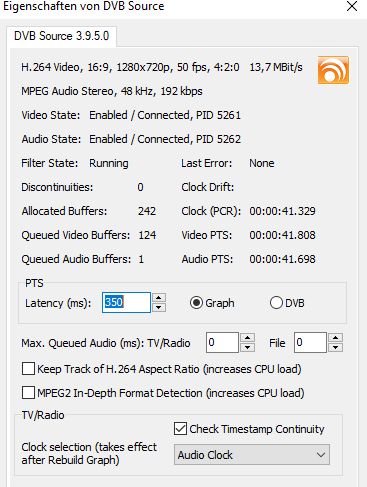Screen dimensions: 367x487
Task: Focus the File queued audio input field
Action: [x=310, y=342]
